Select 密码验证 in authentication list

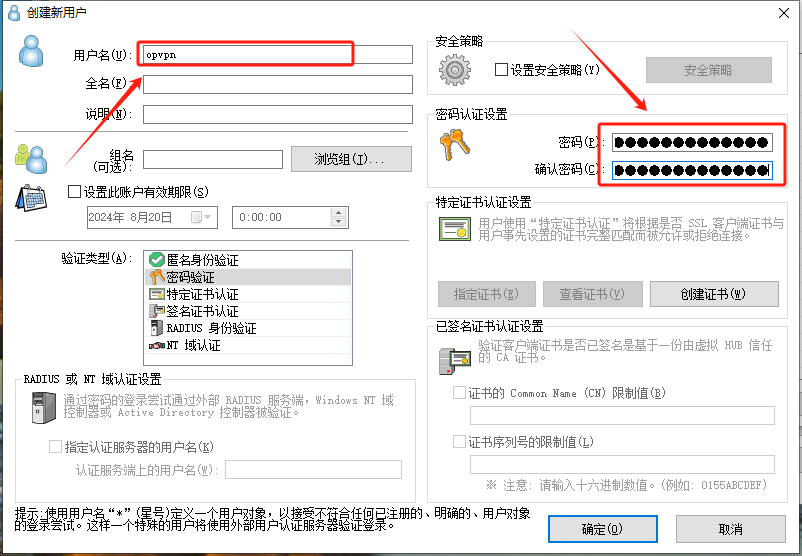(x=190, y=277)
